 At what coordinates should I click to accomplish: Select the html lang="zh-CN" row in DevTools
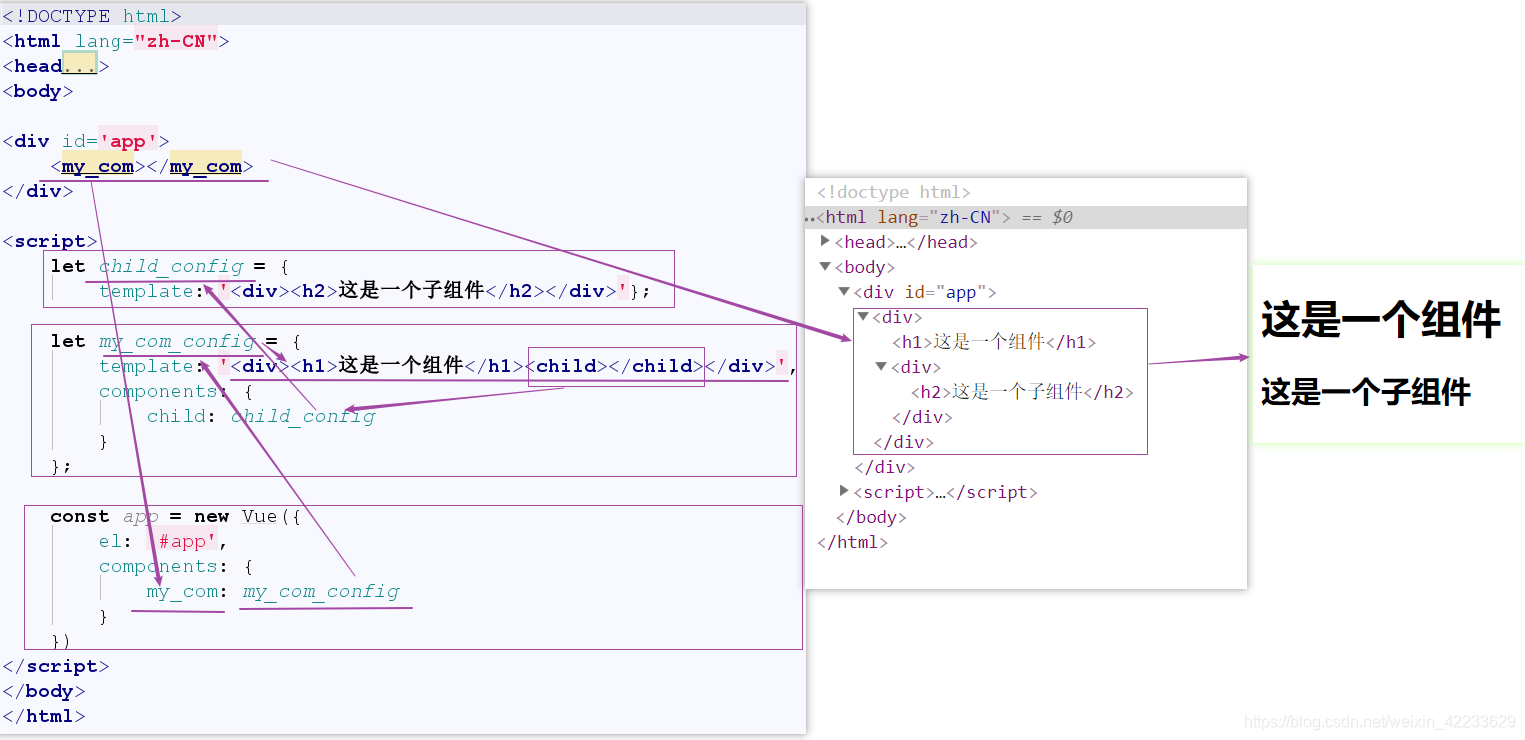pos(1026,217)
